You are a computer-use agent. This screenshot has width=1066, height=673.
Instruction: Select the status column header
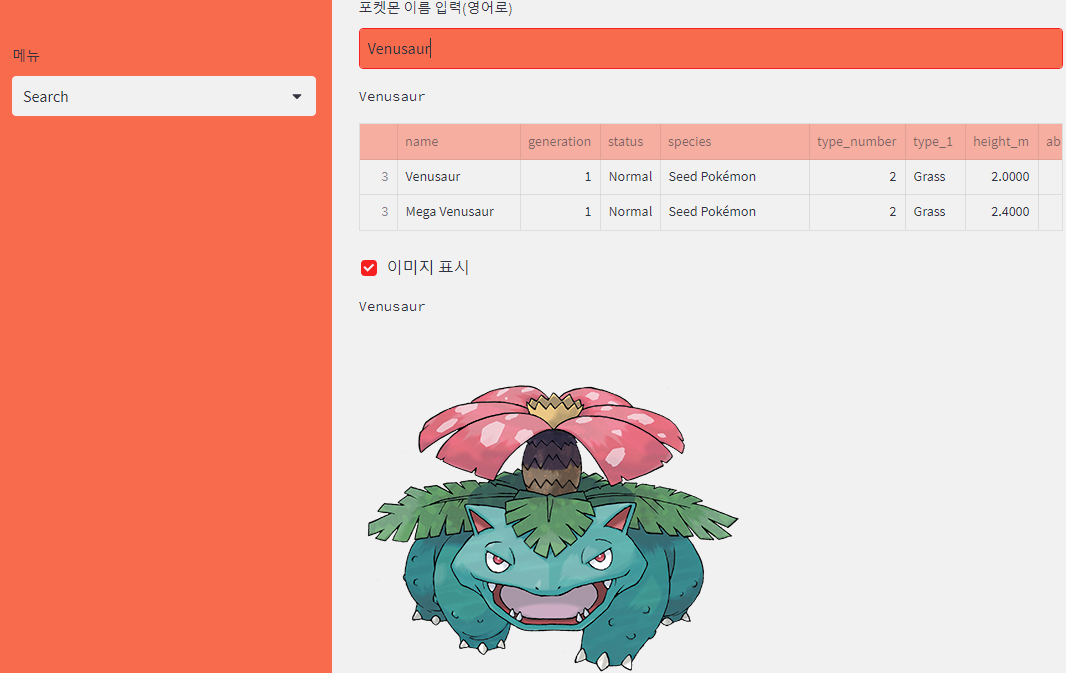pyautogui.click(x=630, y=141)
